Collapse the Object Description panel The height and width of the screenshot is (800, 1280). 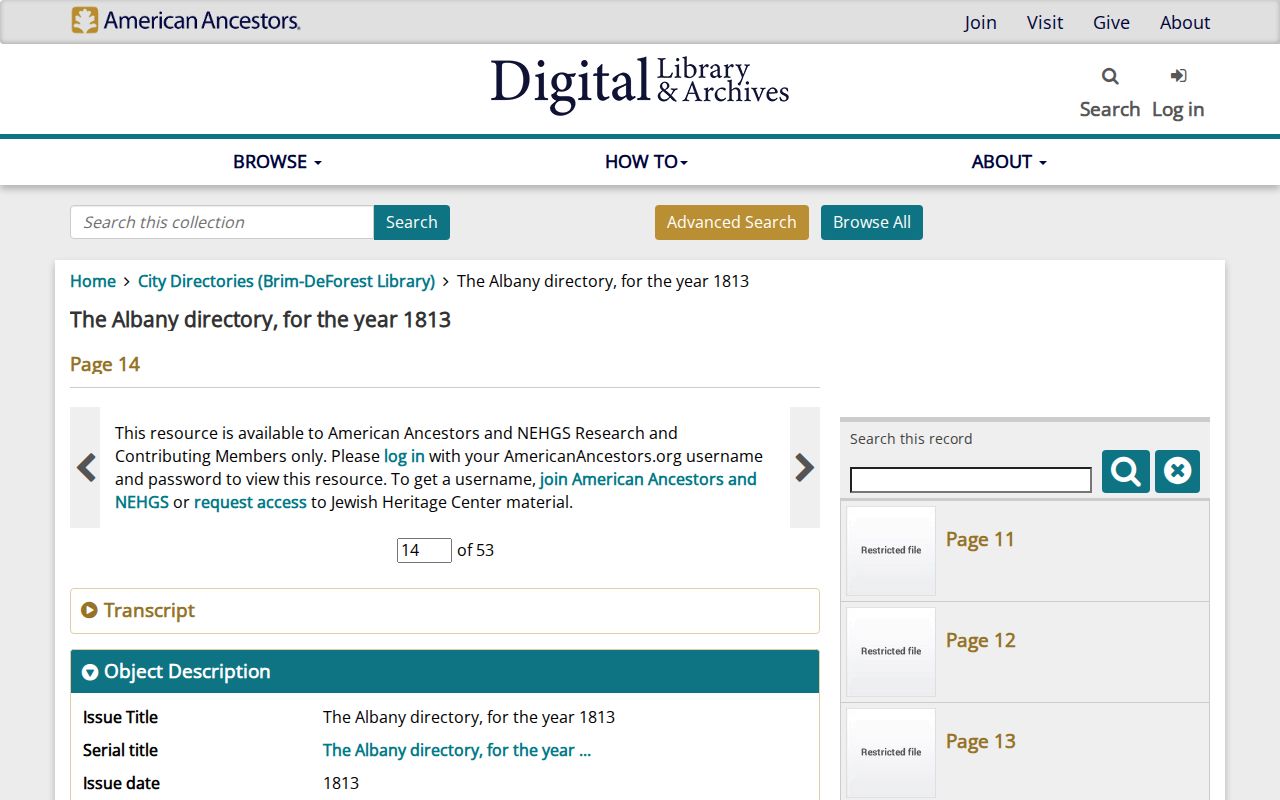pyautogui.click(x=445, y=672)
